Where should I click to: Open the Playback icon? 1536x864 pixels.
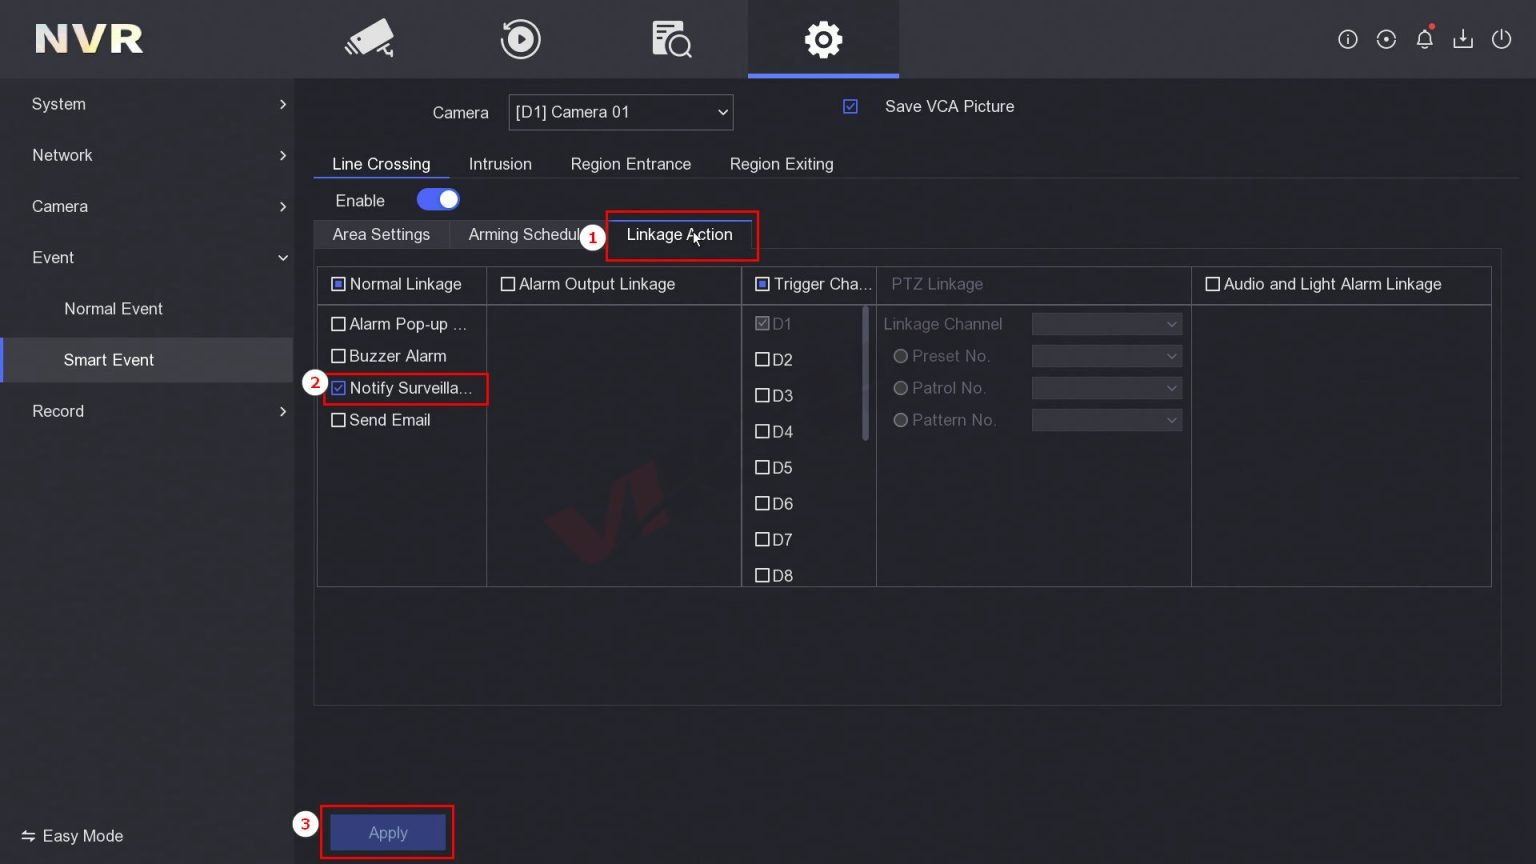(518, 39)
